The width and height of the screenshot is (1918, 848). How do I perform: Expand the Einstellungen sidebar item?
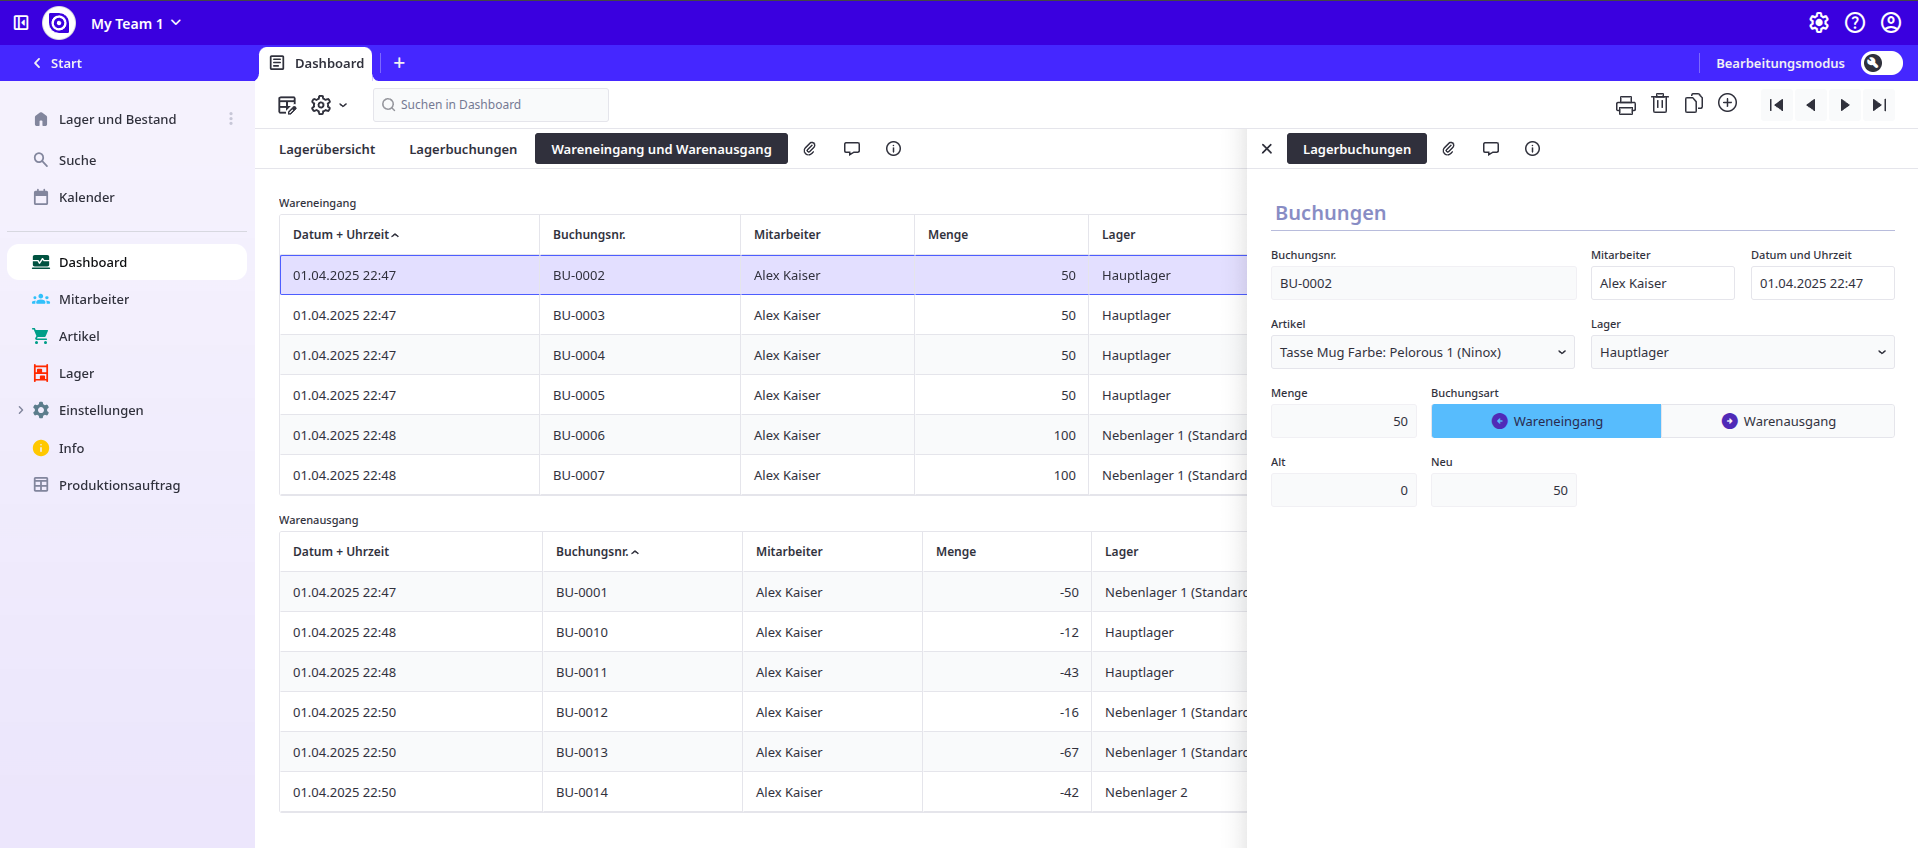[21, 410]
